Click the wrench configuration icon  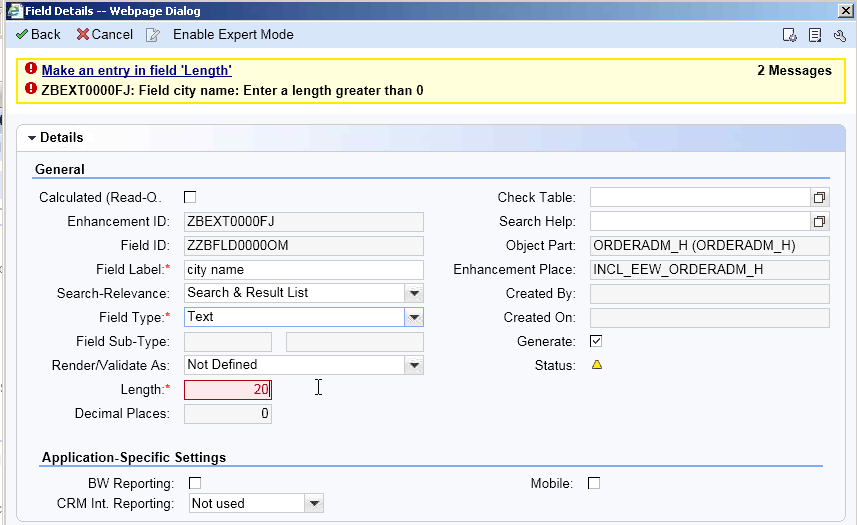click(x=840, y=36)
